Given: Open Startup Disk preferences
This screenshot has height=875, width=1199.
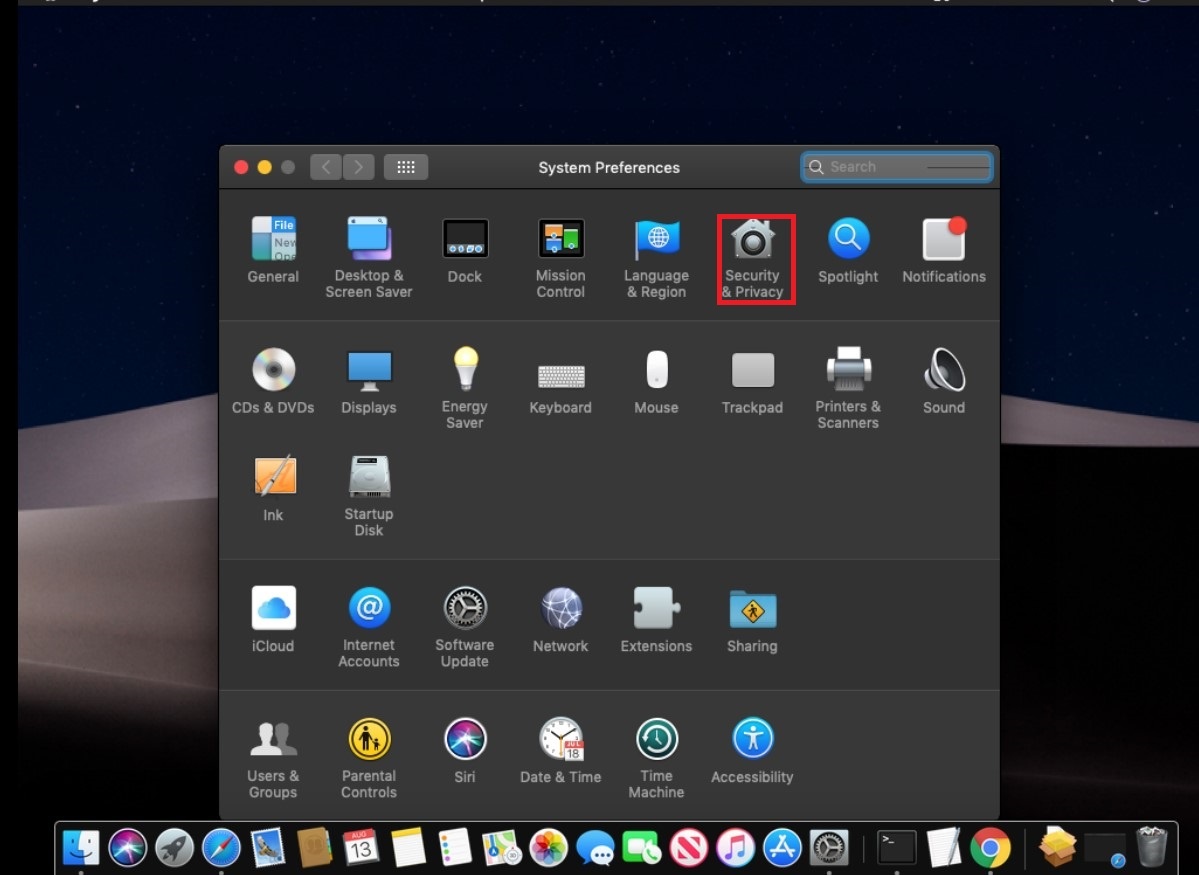Looking at the screenshot, I should pos(369,496).
